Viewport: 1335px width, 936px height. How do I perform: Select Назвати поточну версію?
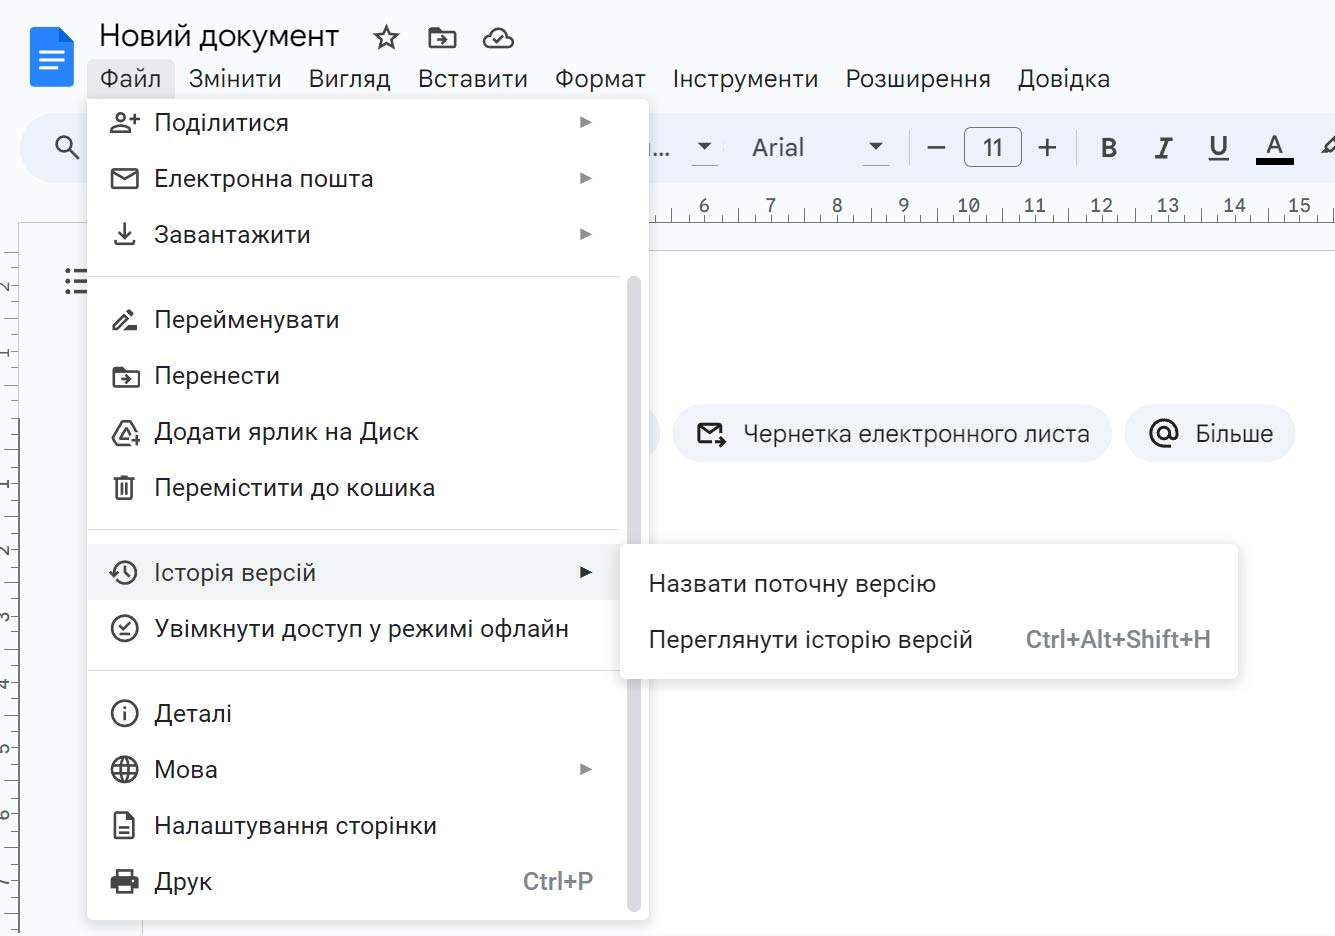(x=792, y=584)
